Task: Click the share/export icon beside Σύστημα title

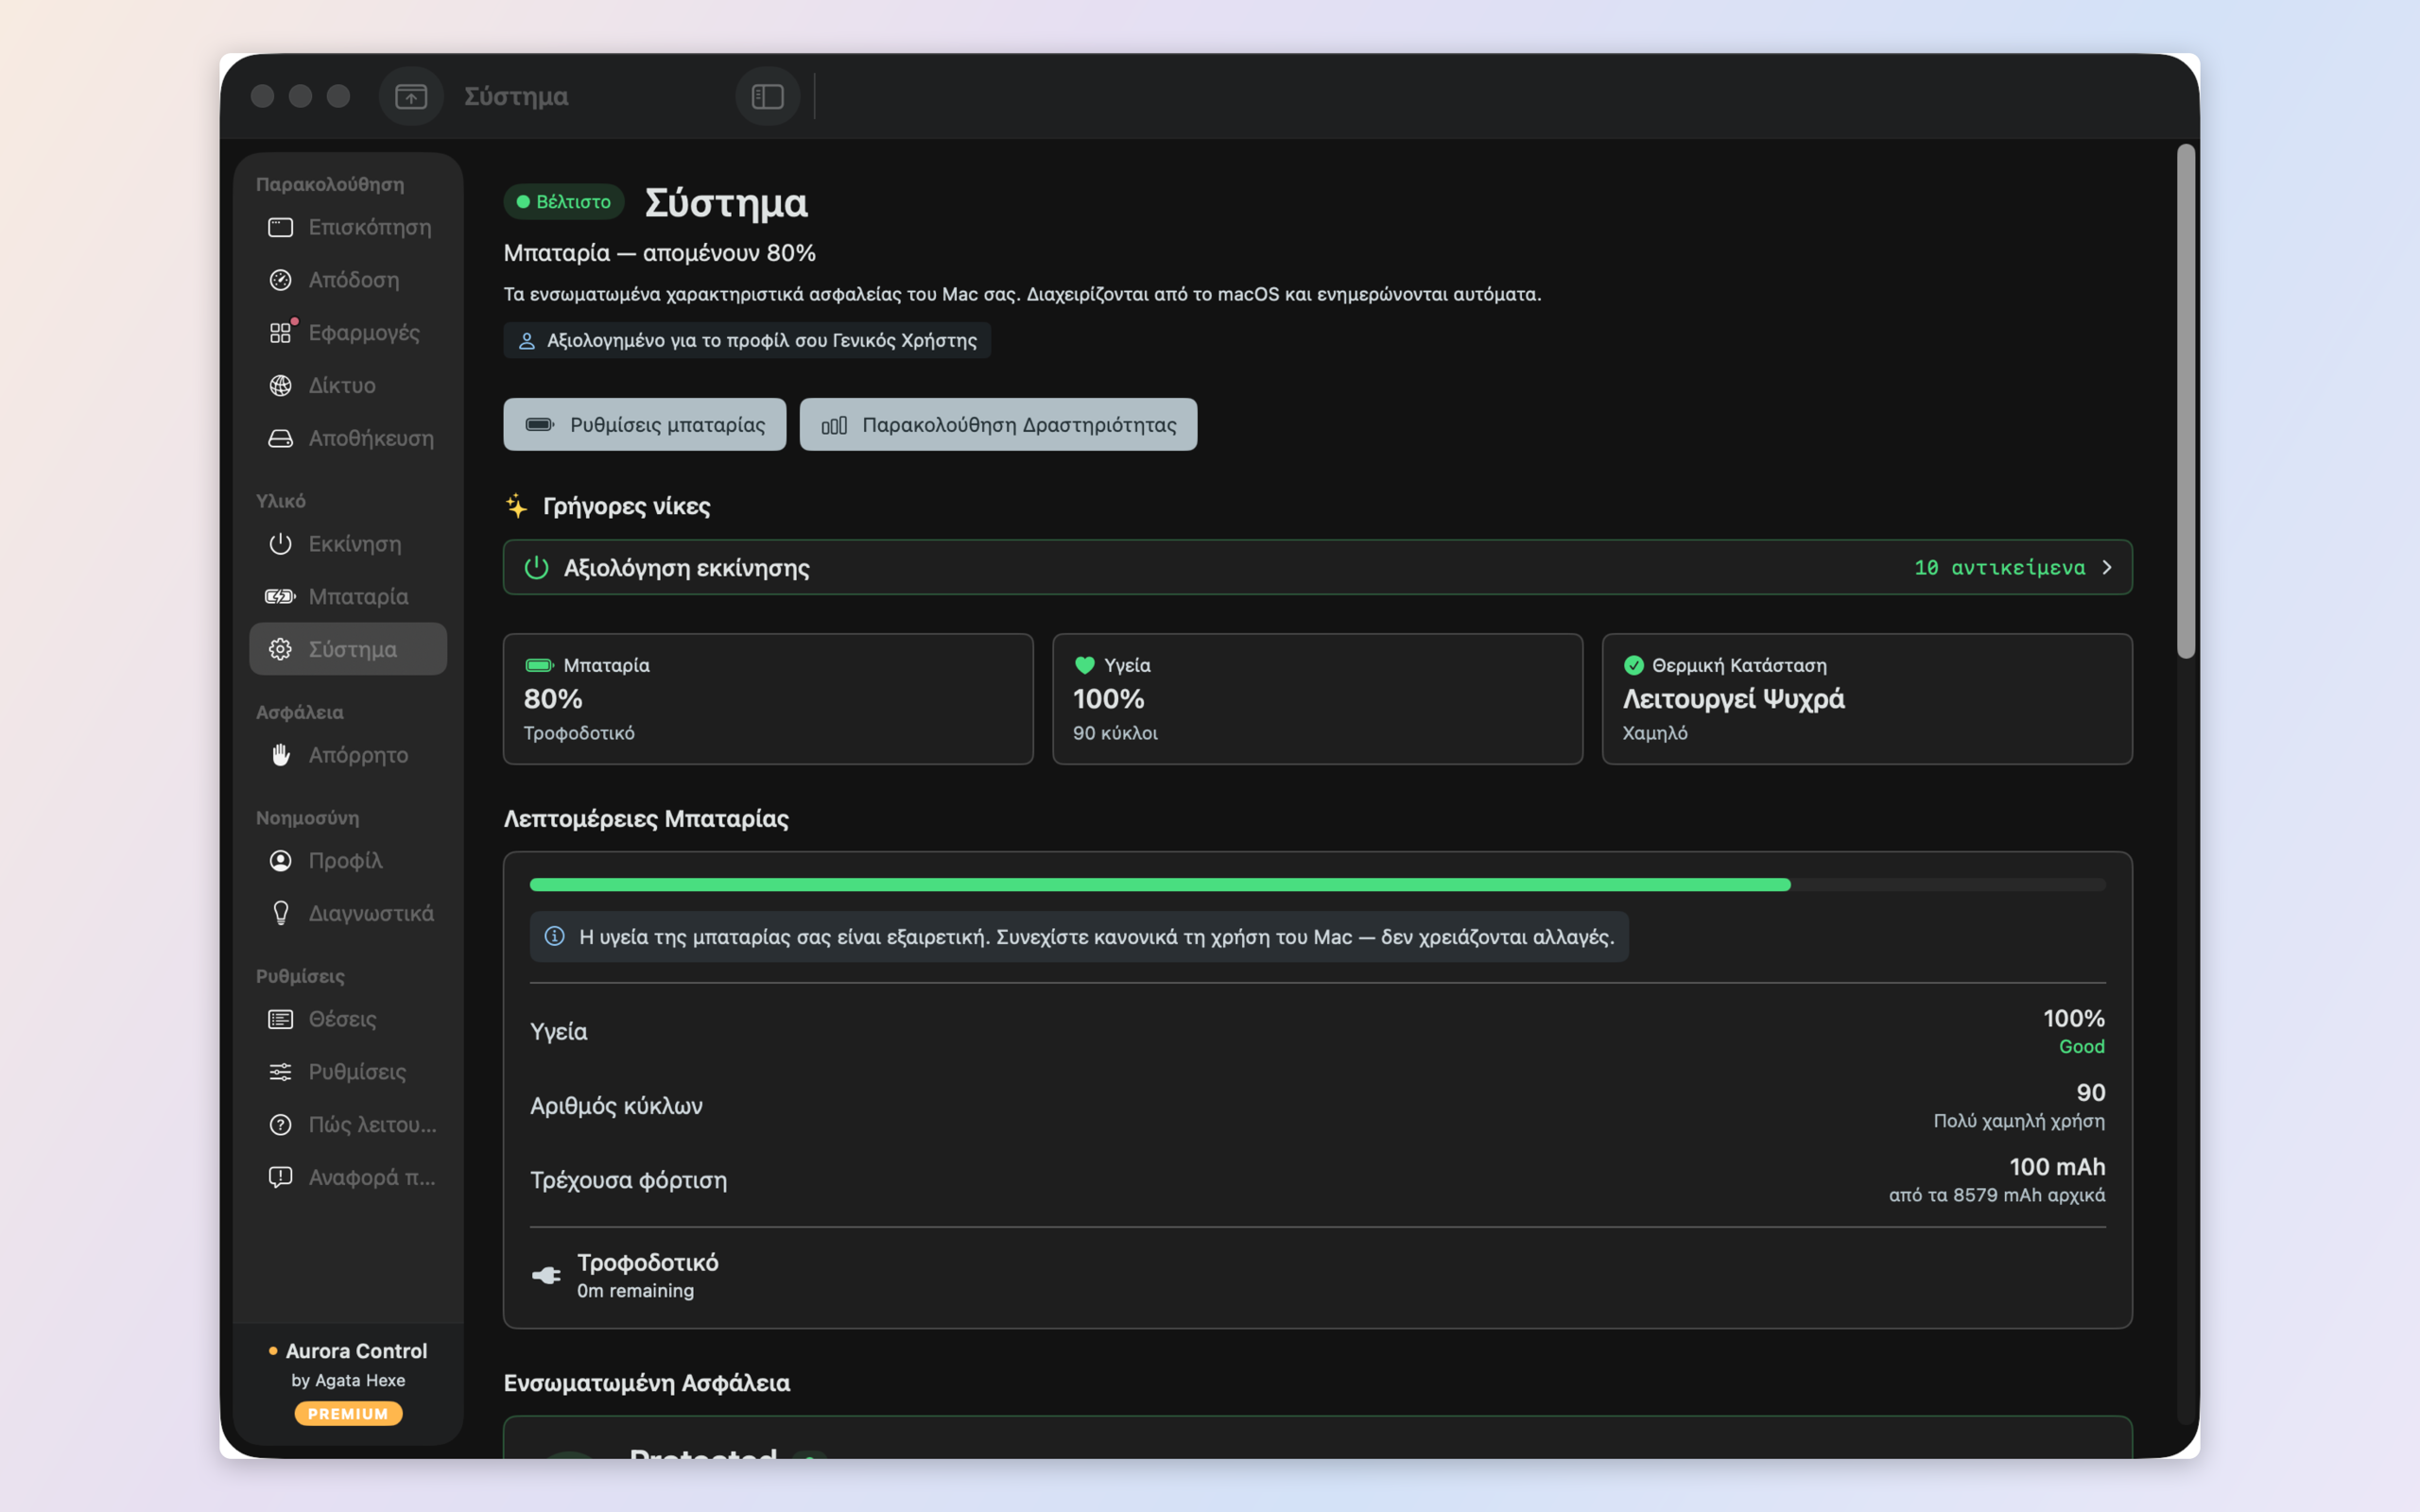Action: (x=411, y=96)
